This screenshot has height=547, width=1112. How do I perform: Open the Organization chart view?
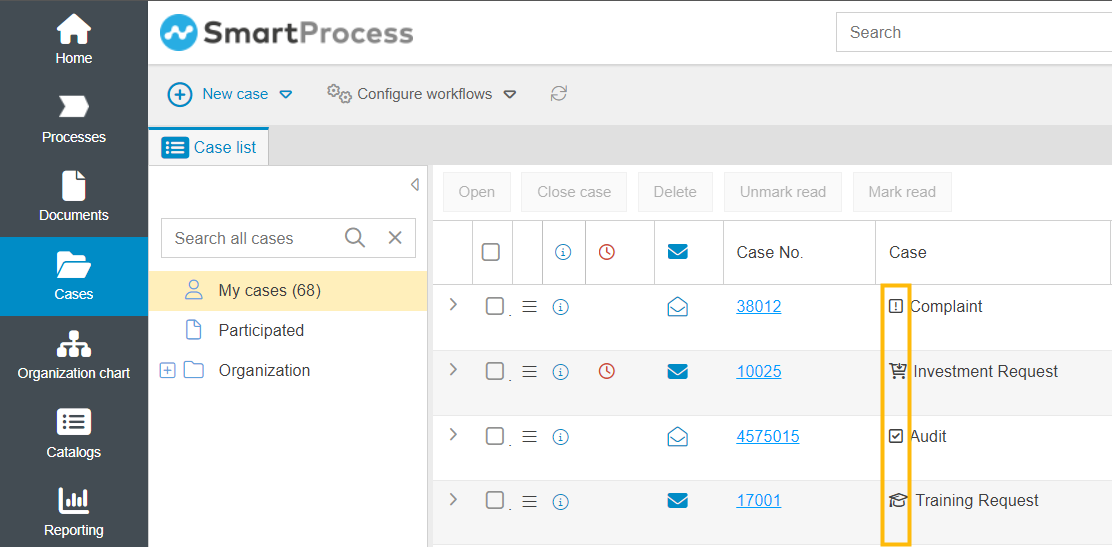74,355
